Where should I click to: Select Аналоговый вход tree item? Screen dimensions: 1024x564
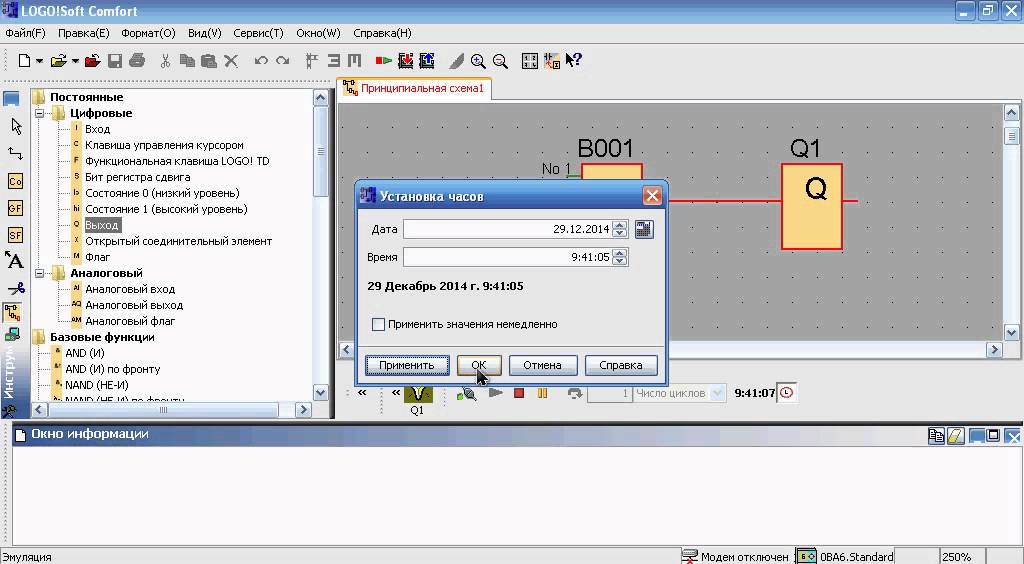tap(130, 289)
